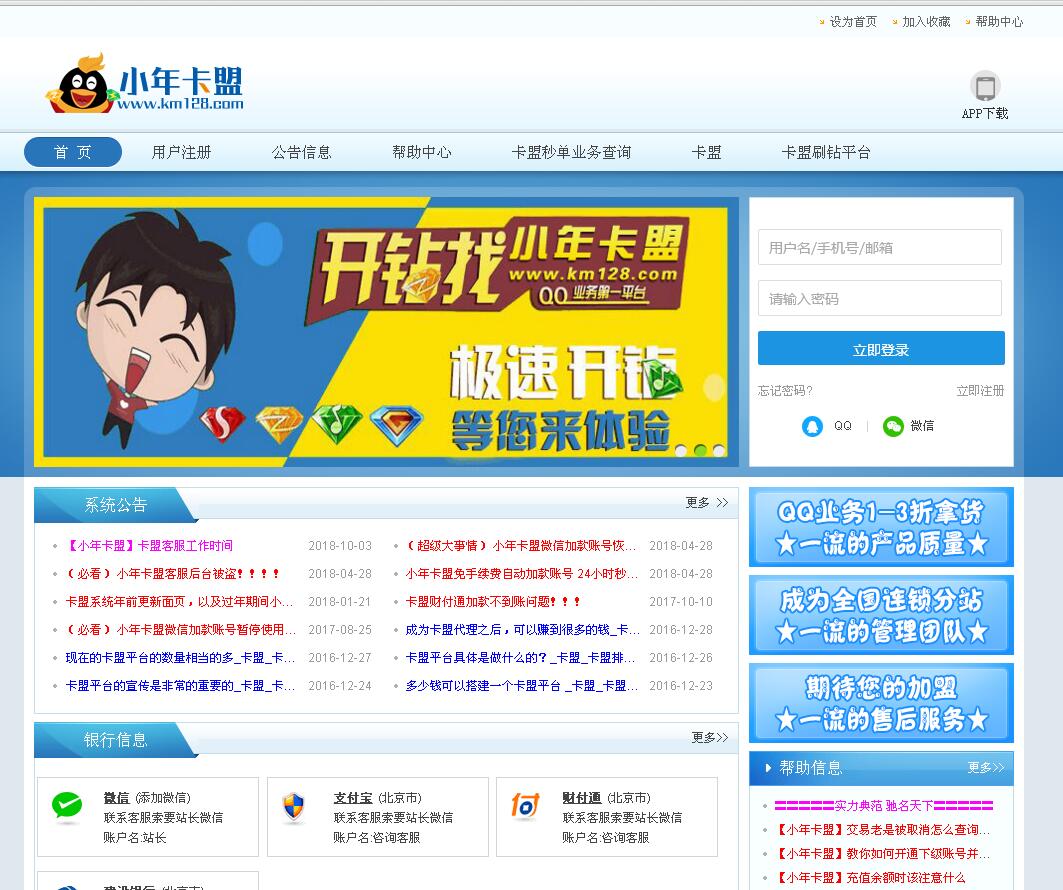Click the 微信 (添加微信) bank title
Screen dimensions: 1063x890
147,798
